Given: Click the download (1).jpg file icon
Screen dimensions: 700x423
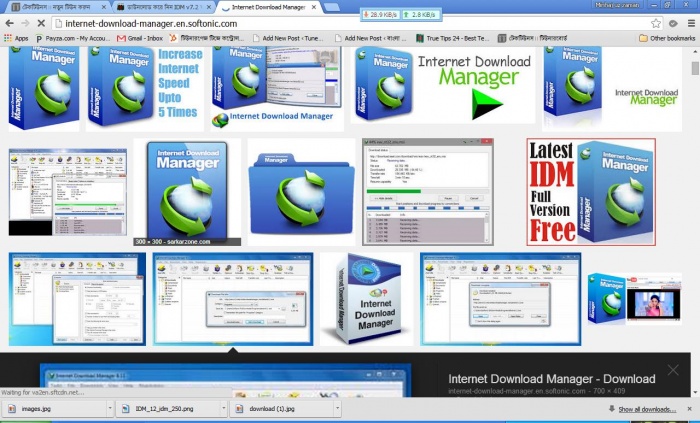Looking at the screenshot, I should coord(240,409).
